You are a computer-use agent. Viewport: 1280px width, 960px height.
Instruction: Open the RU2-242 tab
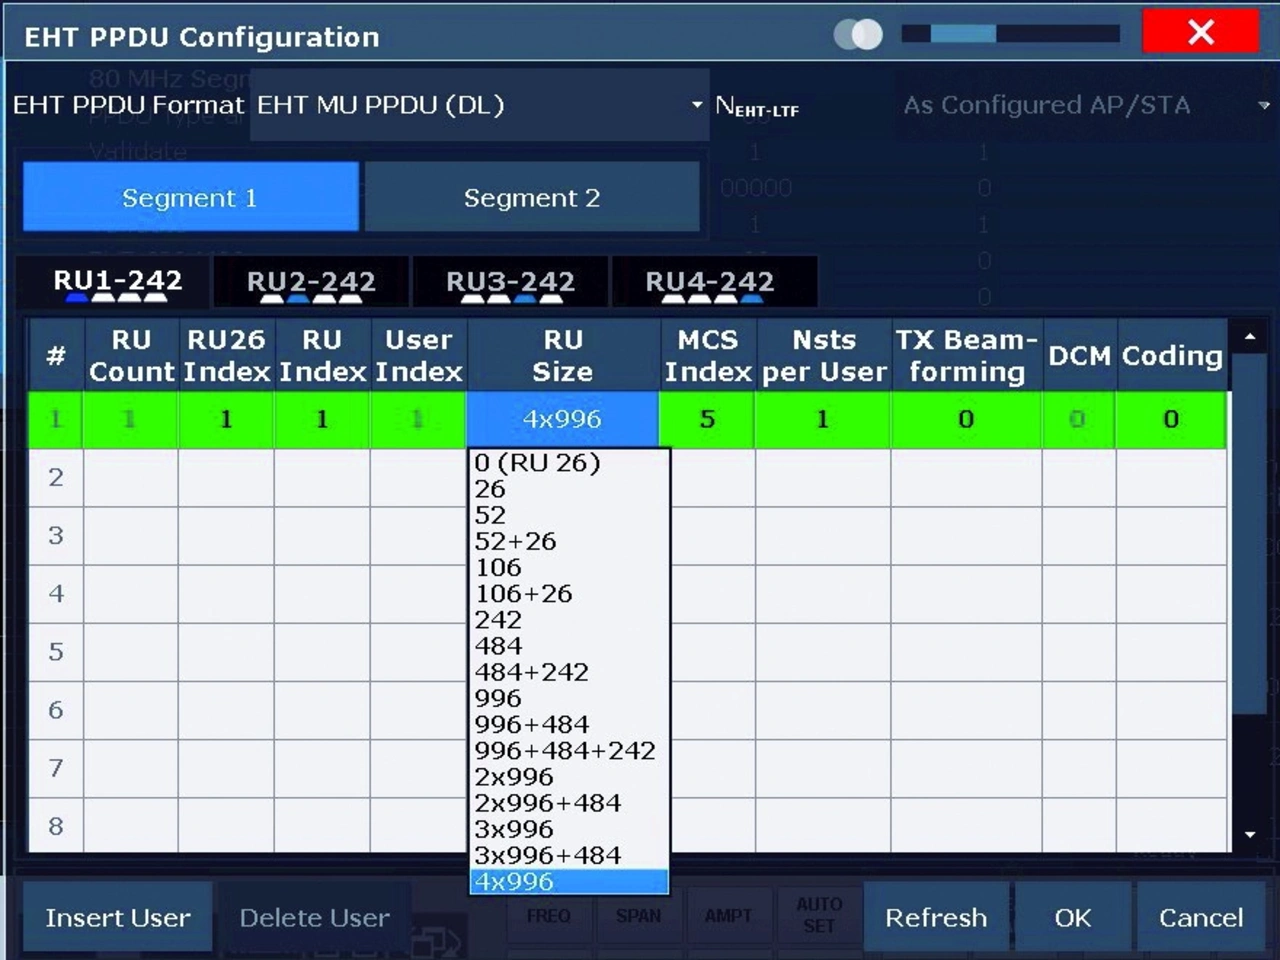coord(311,283)
